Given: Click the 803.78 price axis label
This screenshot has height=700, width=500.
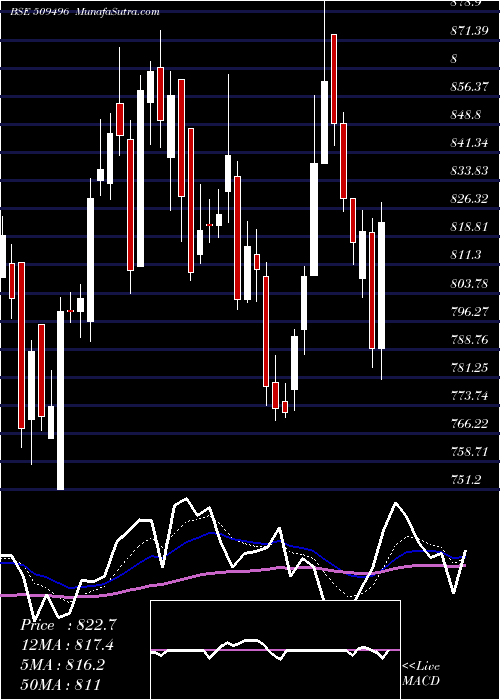Looking at the screenshot, I should [469, 283].
